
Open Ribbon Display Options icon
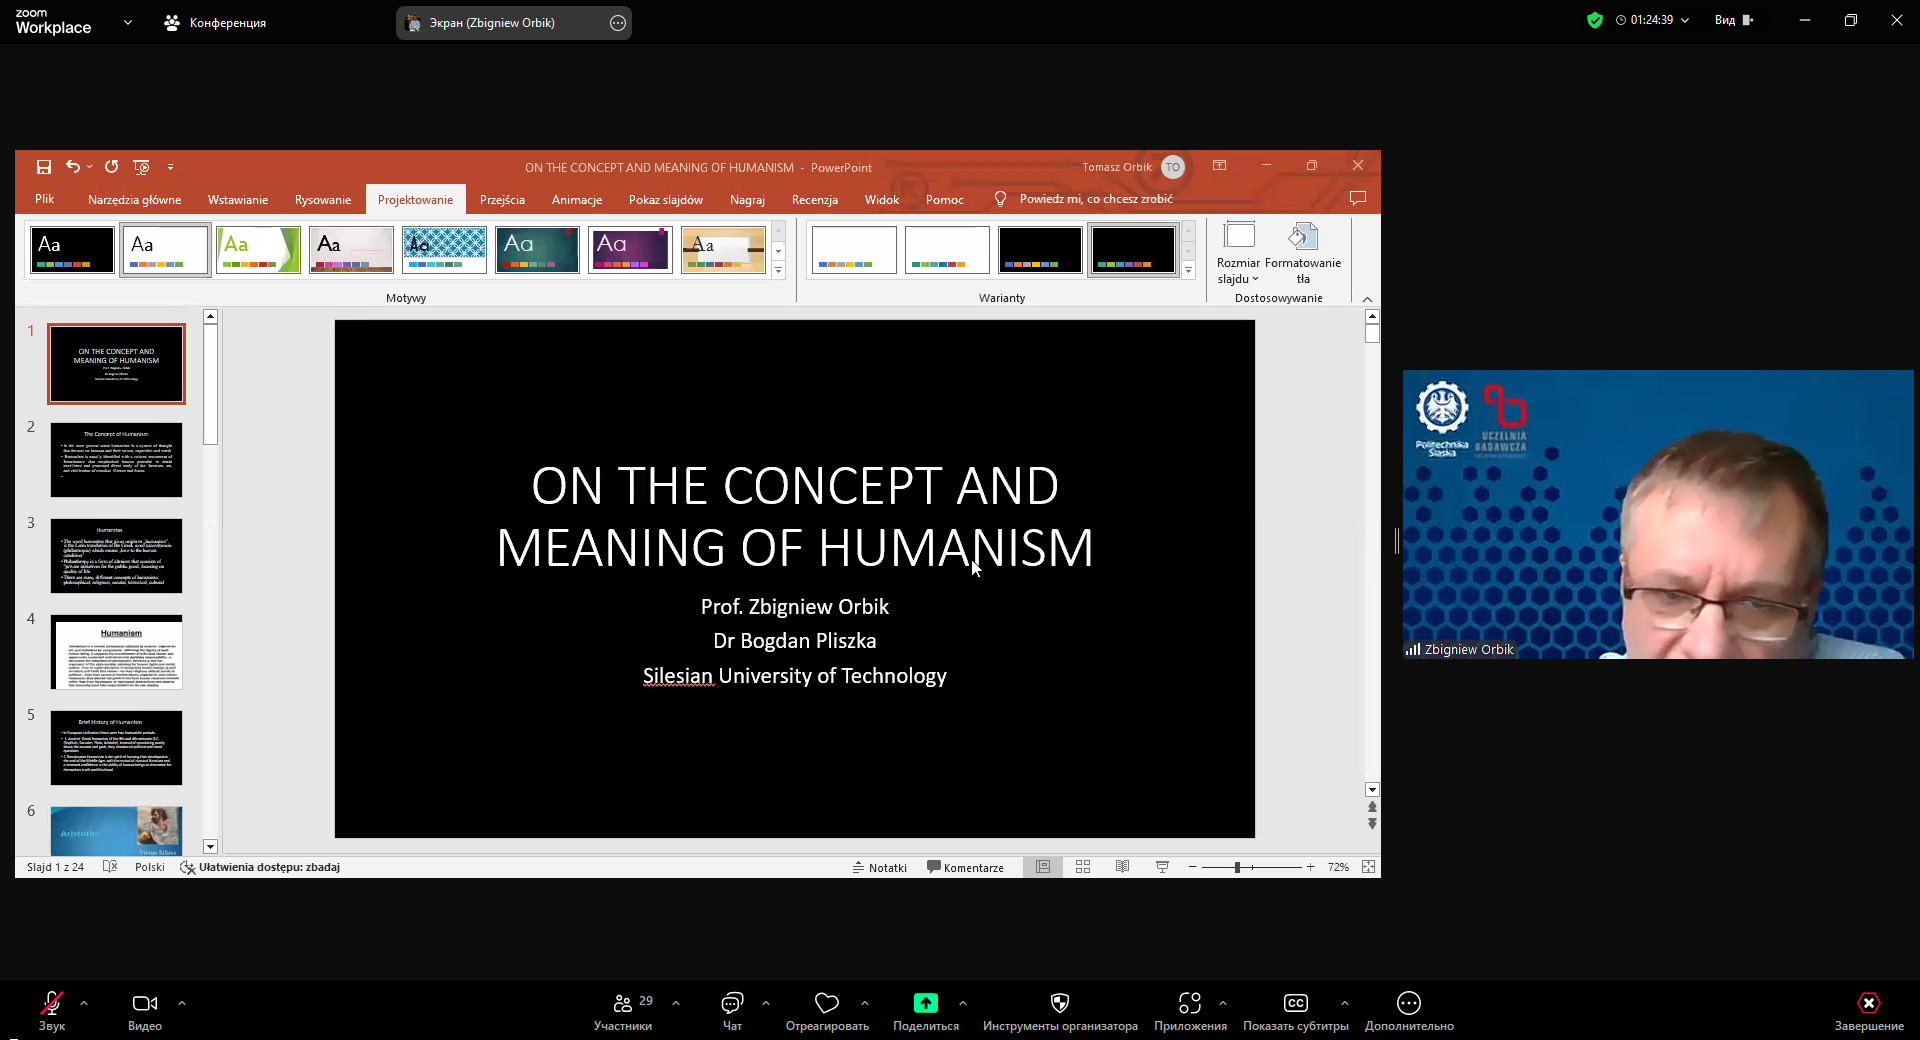click(1219, 166)
